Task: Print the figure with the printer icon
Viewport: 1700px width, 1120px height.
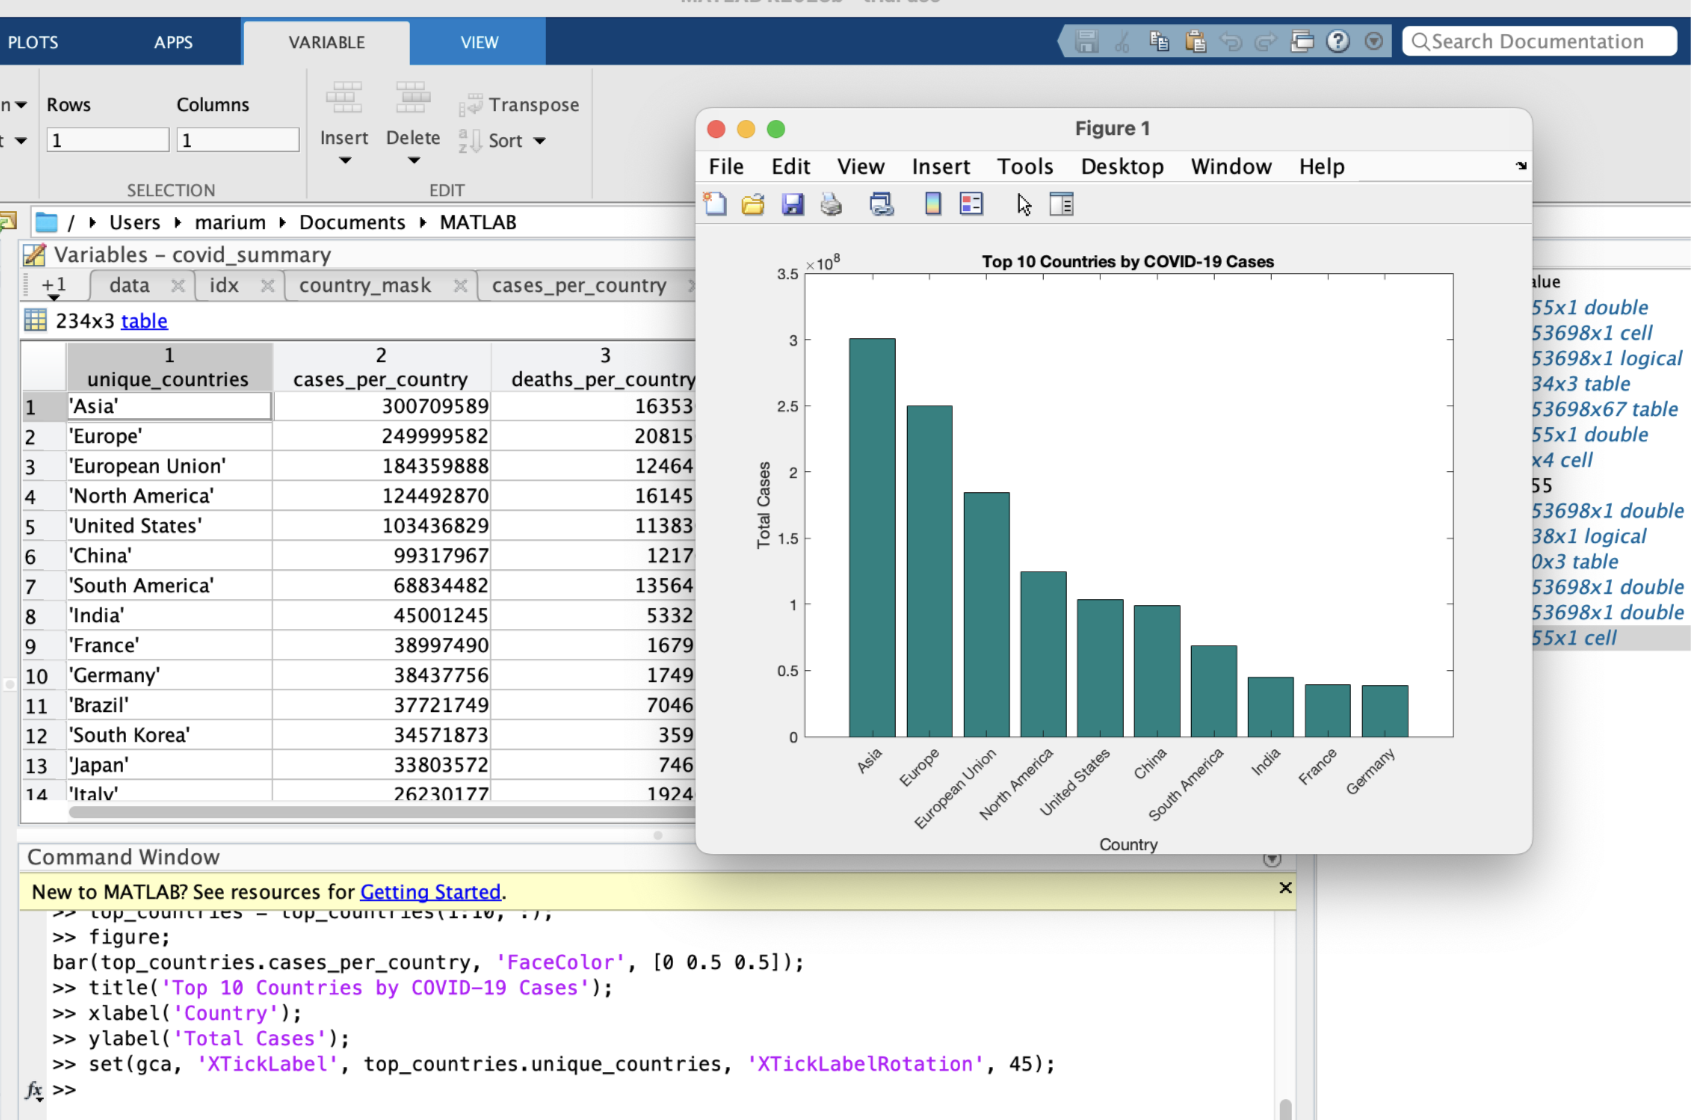Action: 831,205
